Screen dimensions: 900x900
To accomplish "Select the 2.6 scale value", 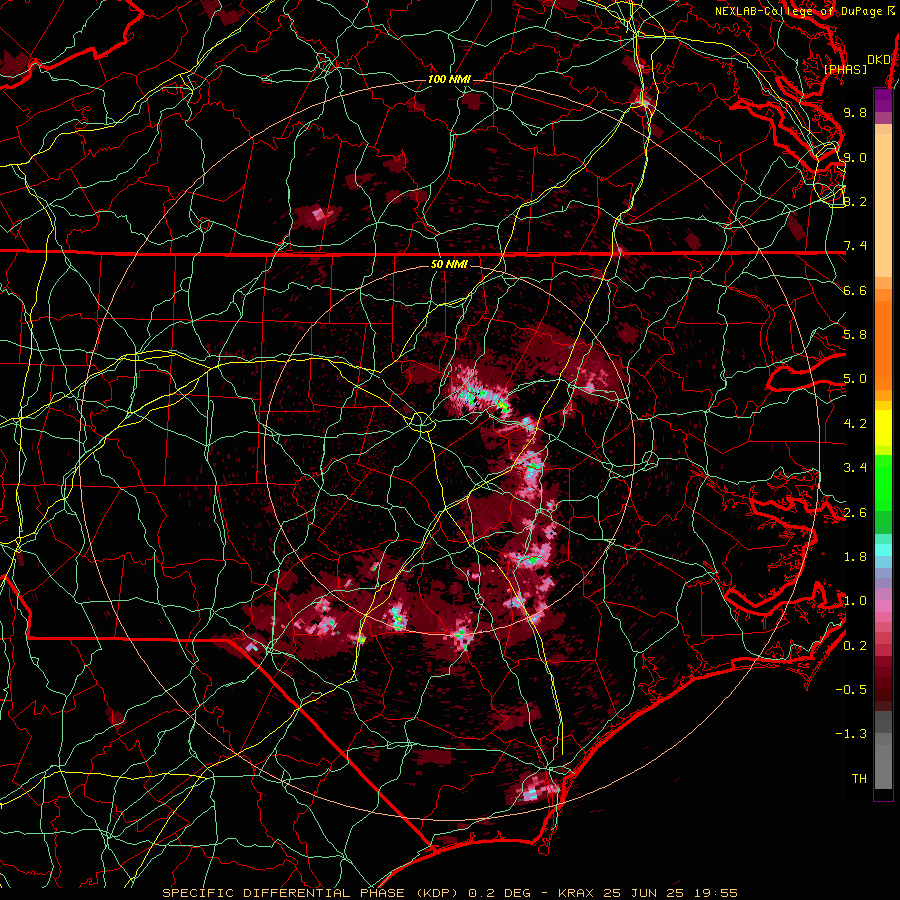I will tap(855, 513).
